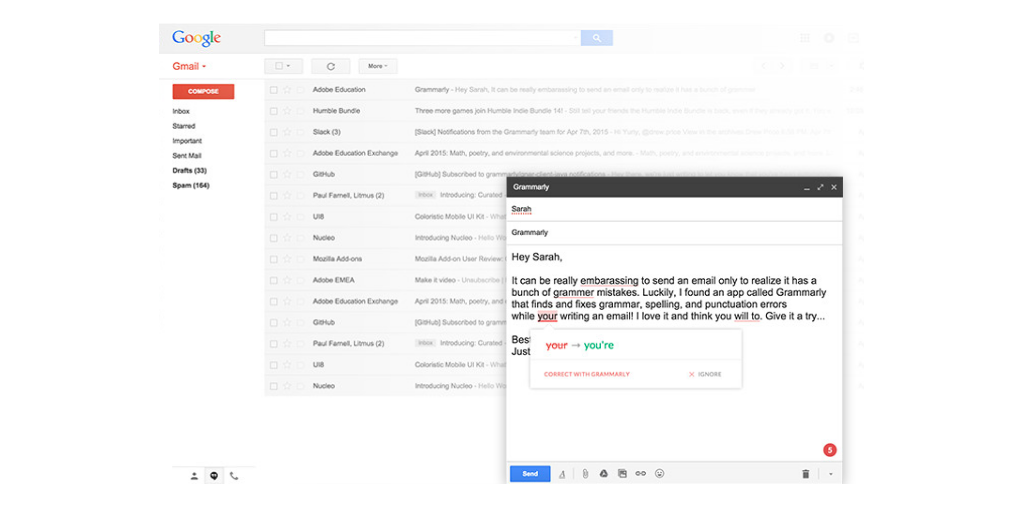Click the insert photo icon
The width and height of the screenshot is (1024, 512).
pyautogui.click(x=622, y=474)
